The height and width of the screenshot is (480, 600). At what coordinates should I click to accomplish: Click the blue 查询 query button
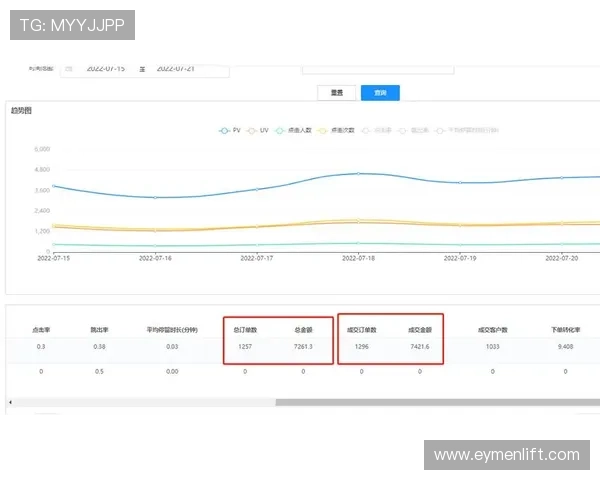coord(380,93)
